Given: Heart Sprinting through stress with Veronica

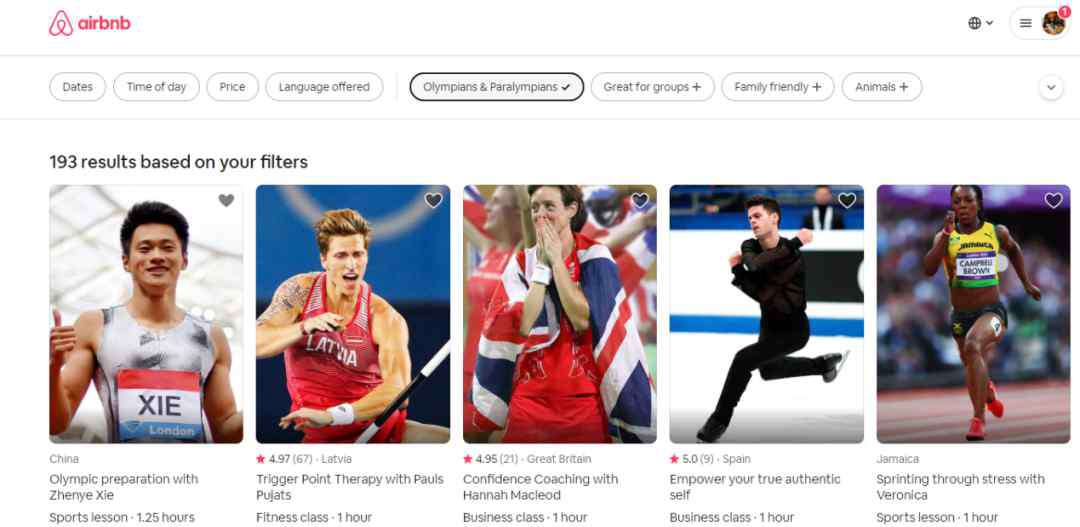Looking at the screenshot, I should (1053, 200).
